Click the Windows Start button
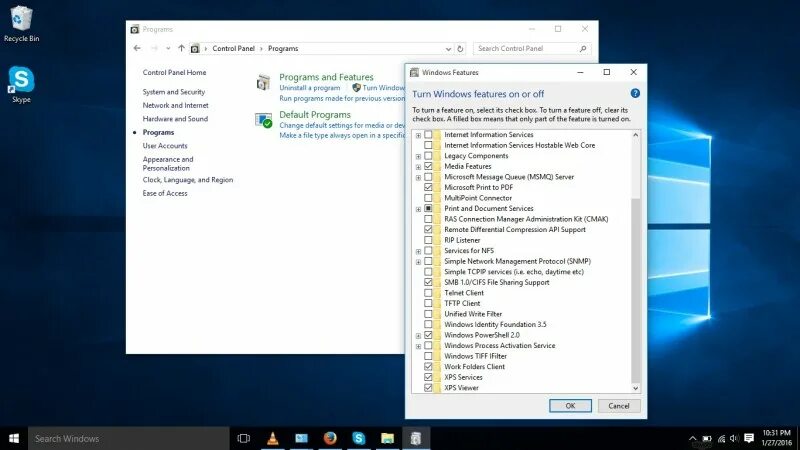The width and height of the screenshot is (800, 450). (x=14, y=438)
